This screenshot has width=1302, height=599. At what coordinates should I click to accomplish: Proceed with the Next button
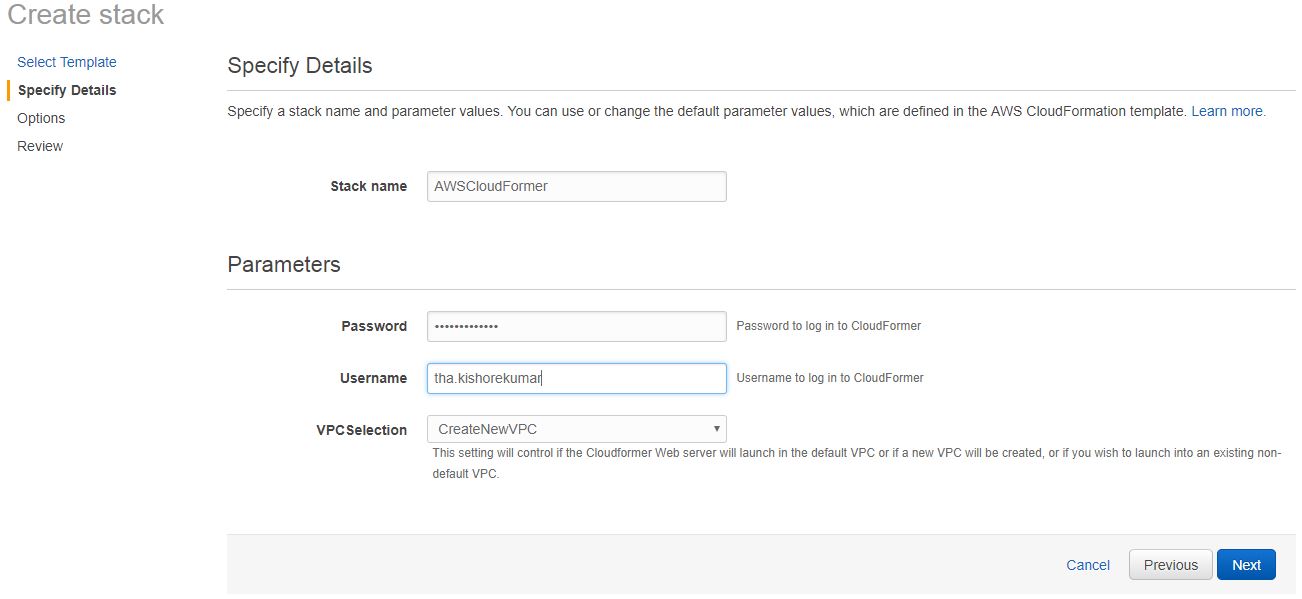(1246, 565)
